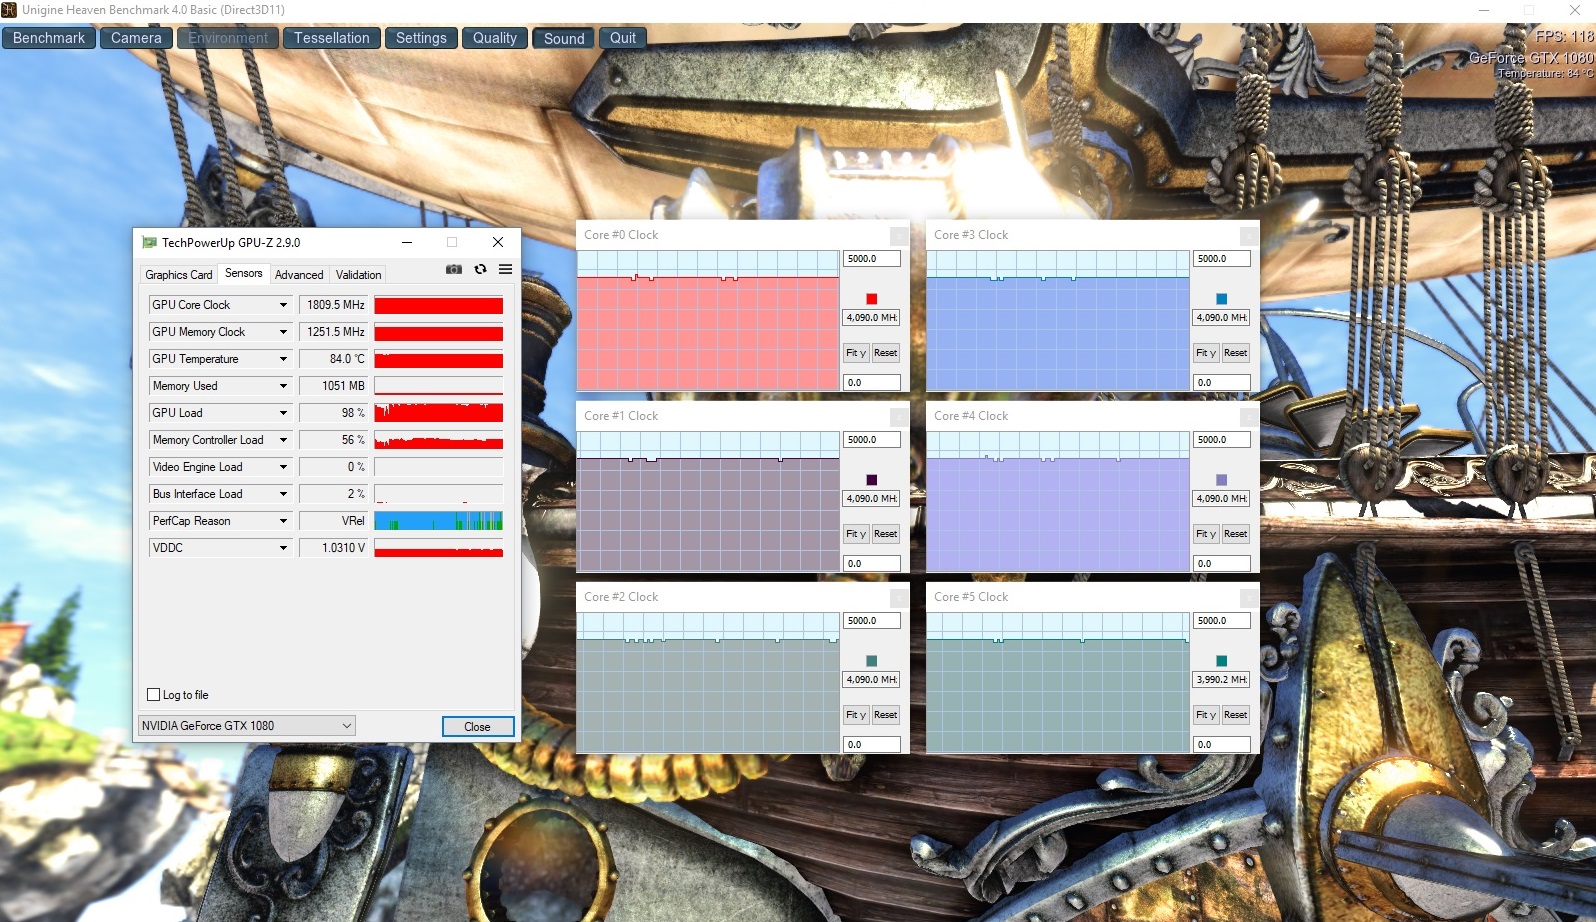Click Fit y on the Core #0 Clock graph
1596x922 pixels.
coord(856,353)
